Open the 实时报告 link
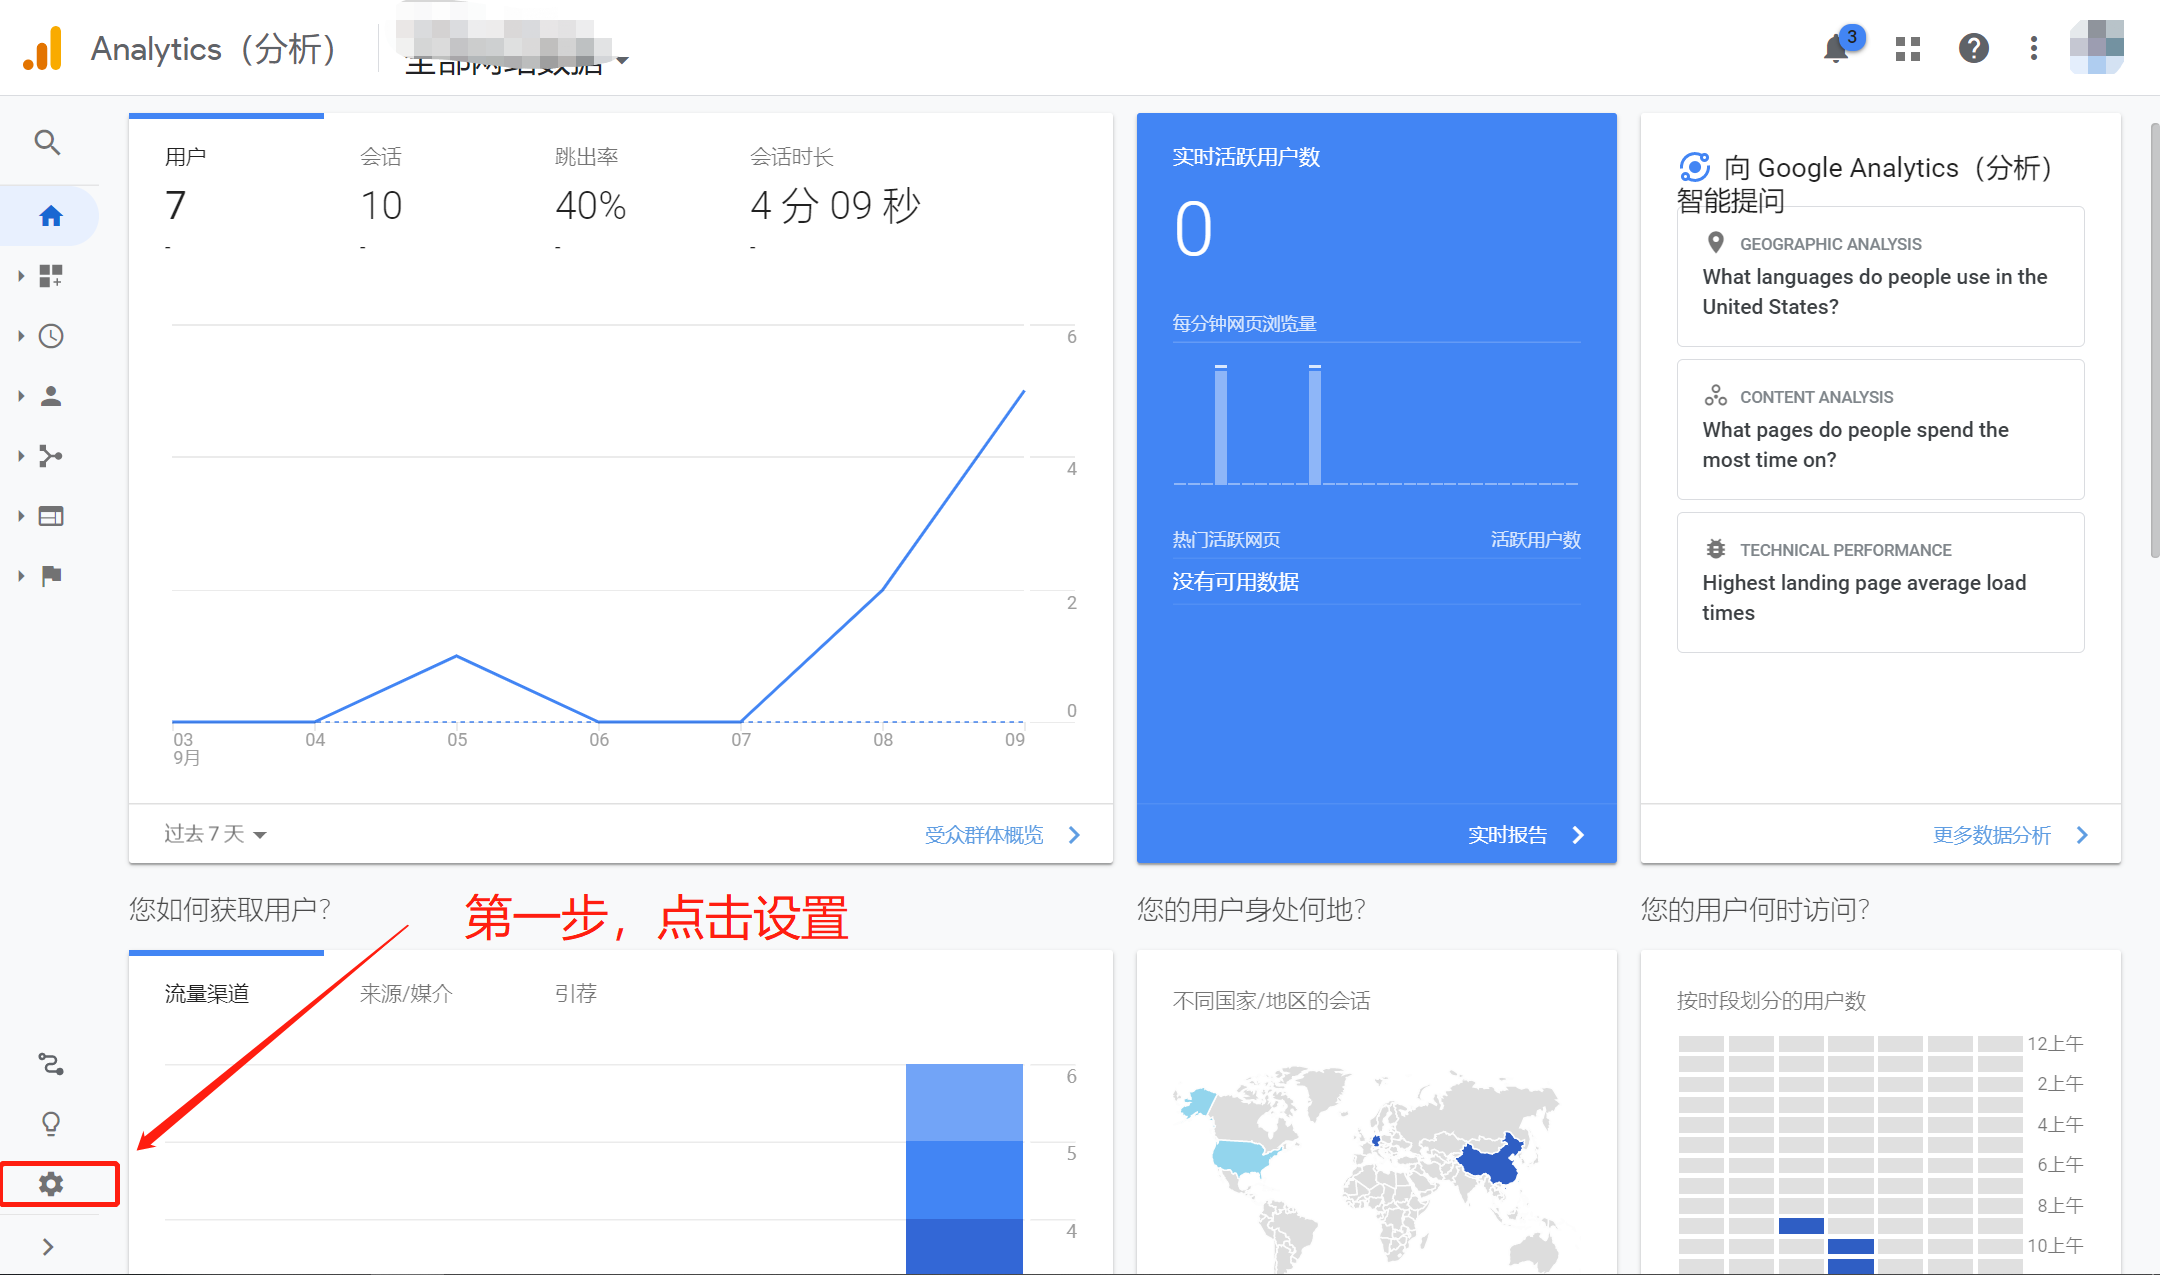This screenshot has height=1275, width=2160. (x=1508, y=834)
